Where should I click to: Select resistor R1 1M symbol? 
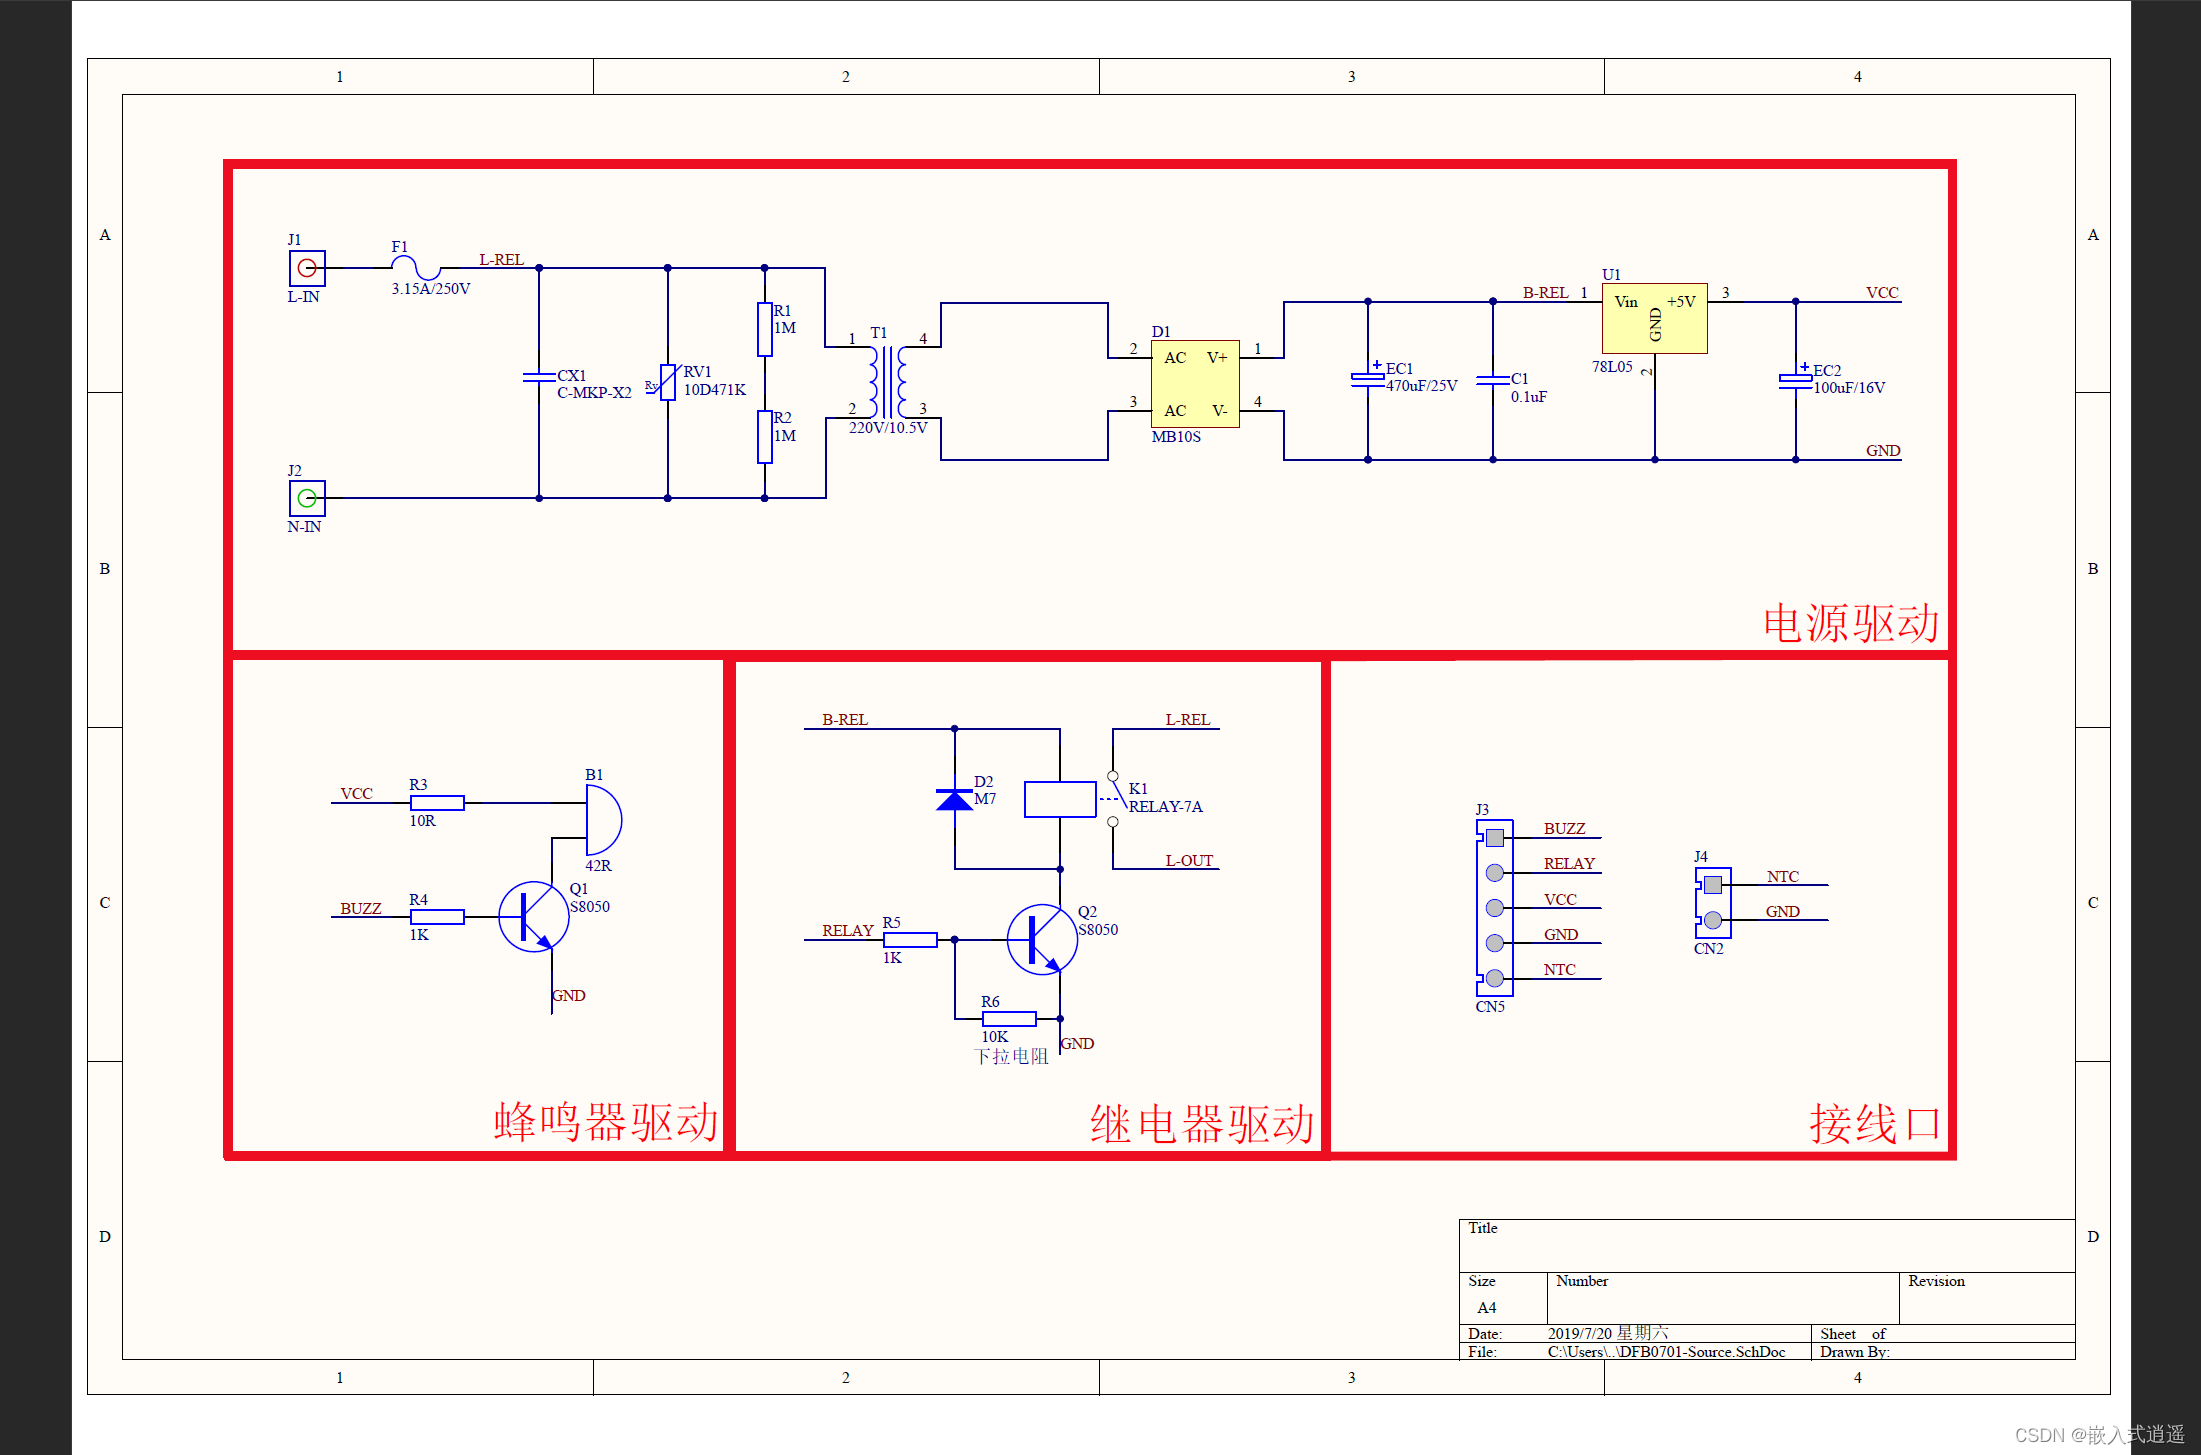765,329
